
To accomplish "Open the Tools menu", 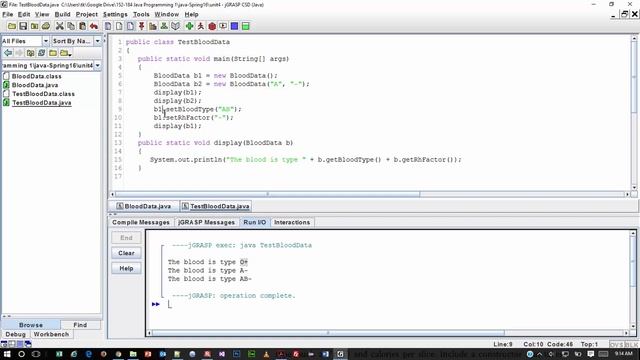I will click(141, 14).
